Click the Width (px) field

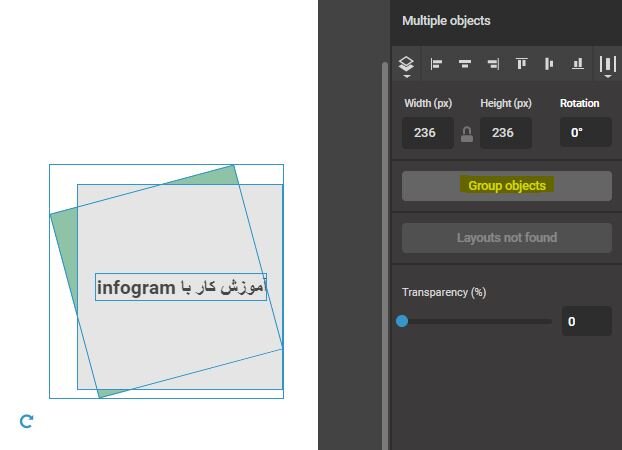pos(428,133)
